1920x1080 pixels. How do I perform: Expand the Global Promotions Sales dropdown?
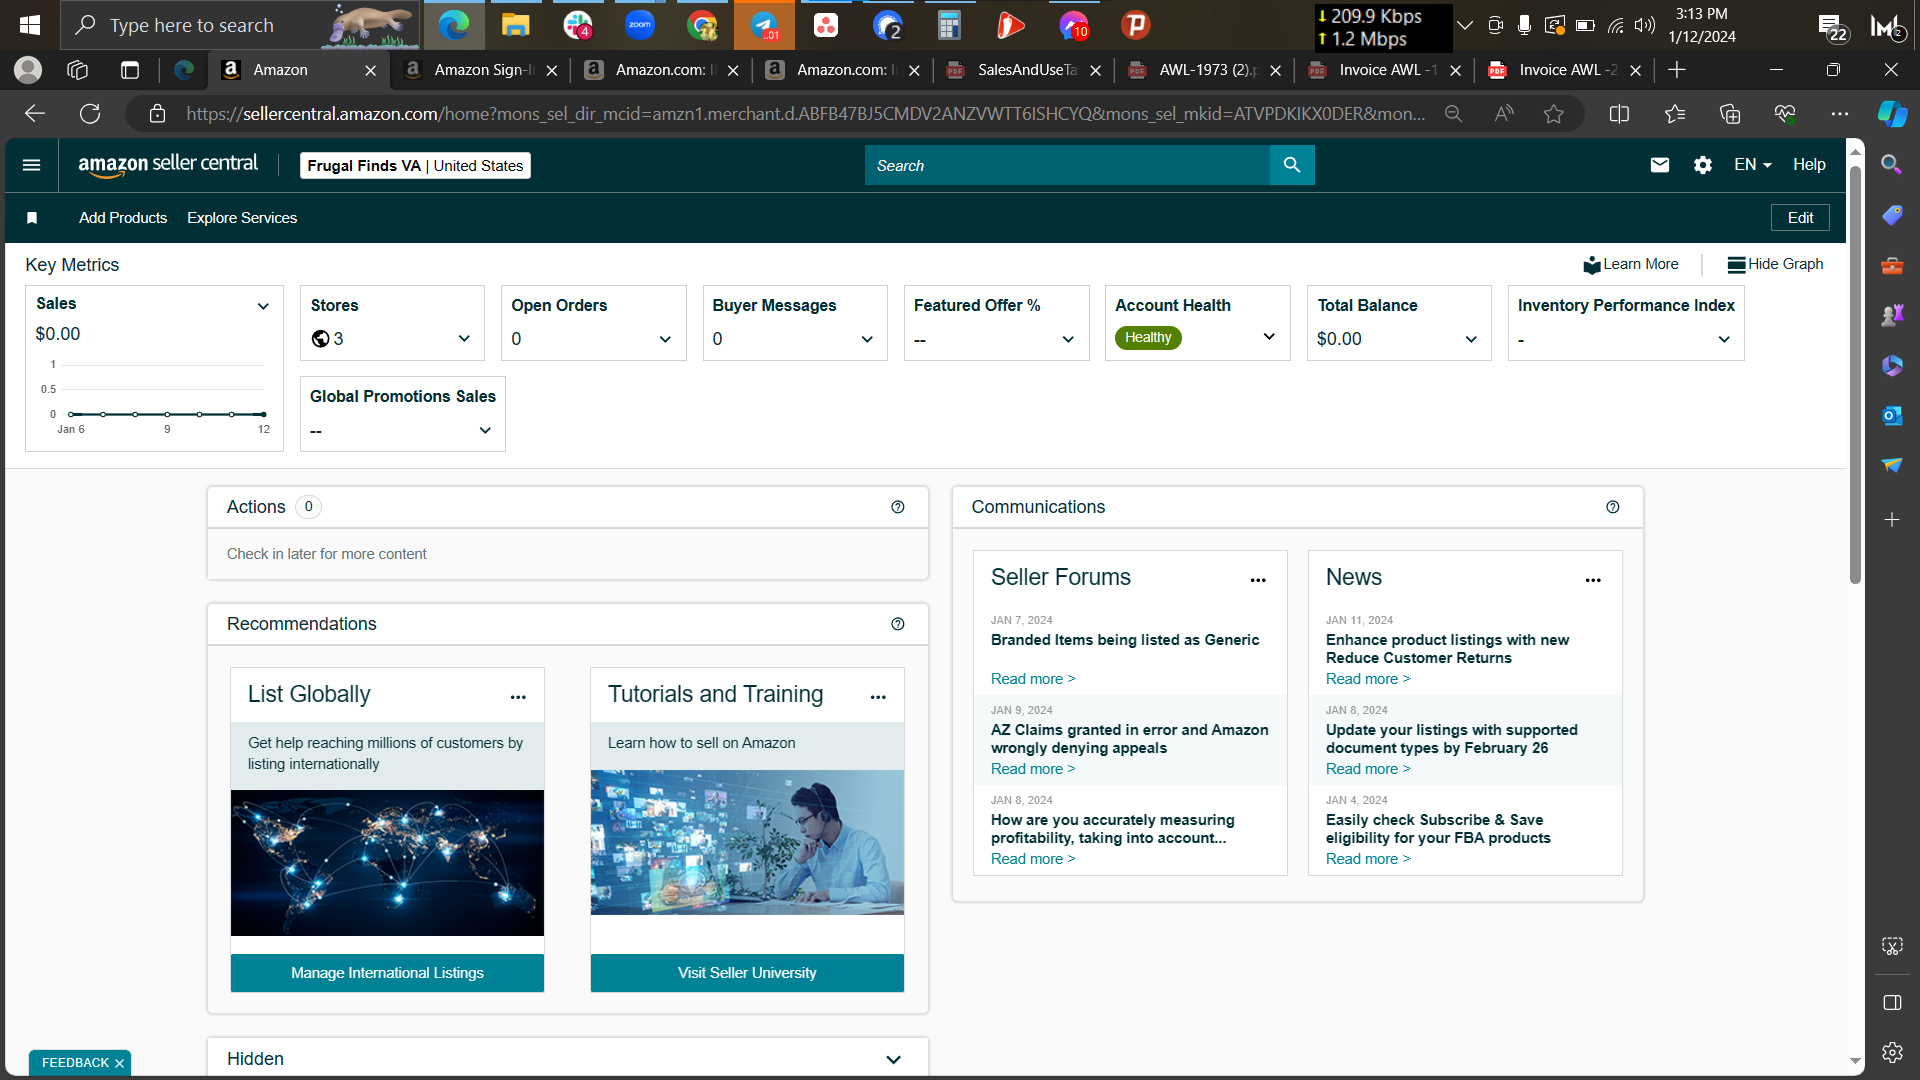point(485,431)
